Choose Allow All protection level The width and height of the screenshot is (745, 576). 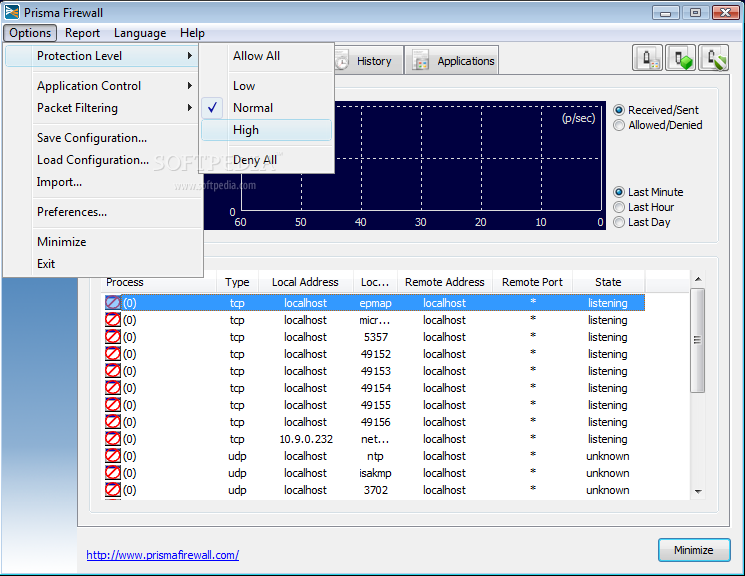point(267,56)
